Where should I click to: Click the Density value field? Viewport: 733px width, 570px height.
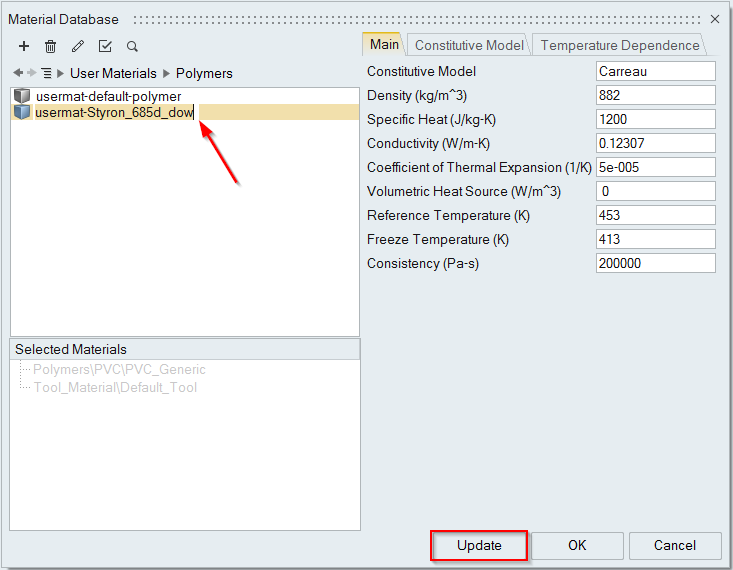click(655, 95)
